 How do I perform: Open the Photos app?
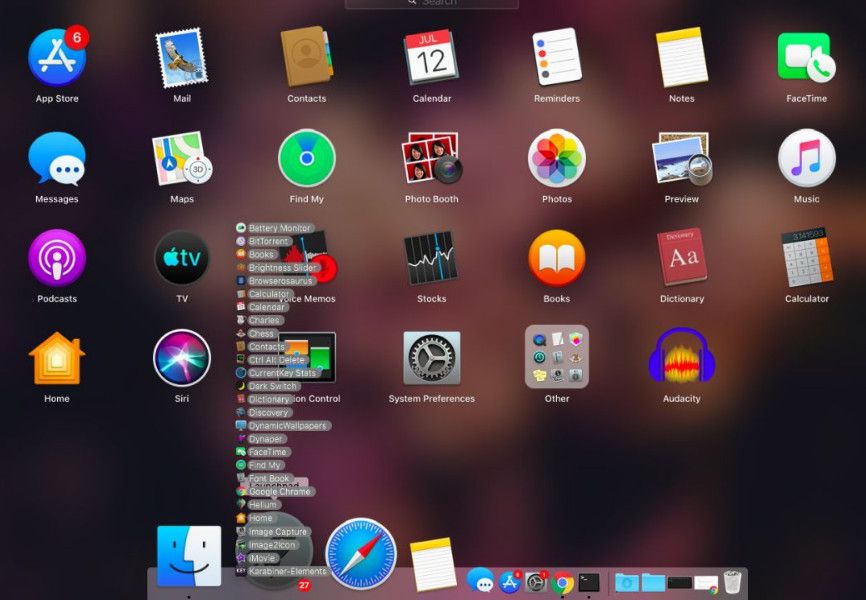tap(556, 159)
